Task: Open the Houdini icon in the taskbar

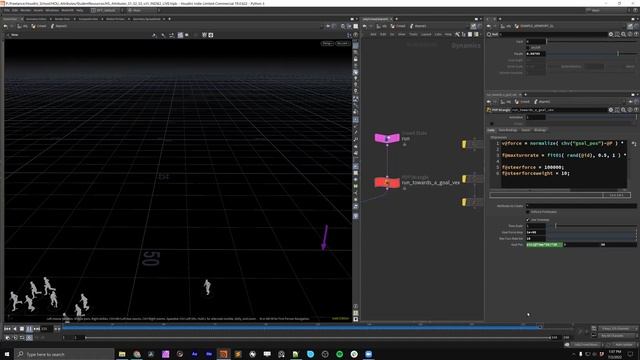Action: click(223, 354)
